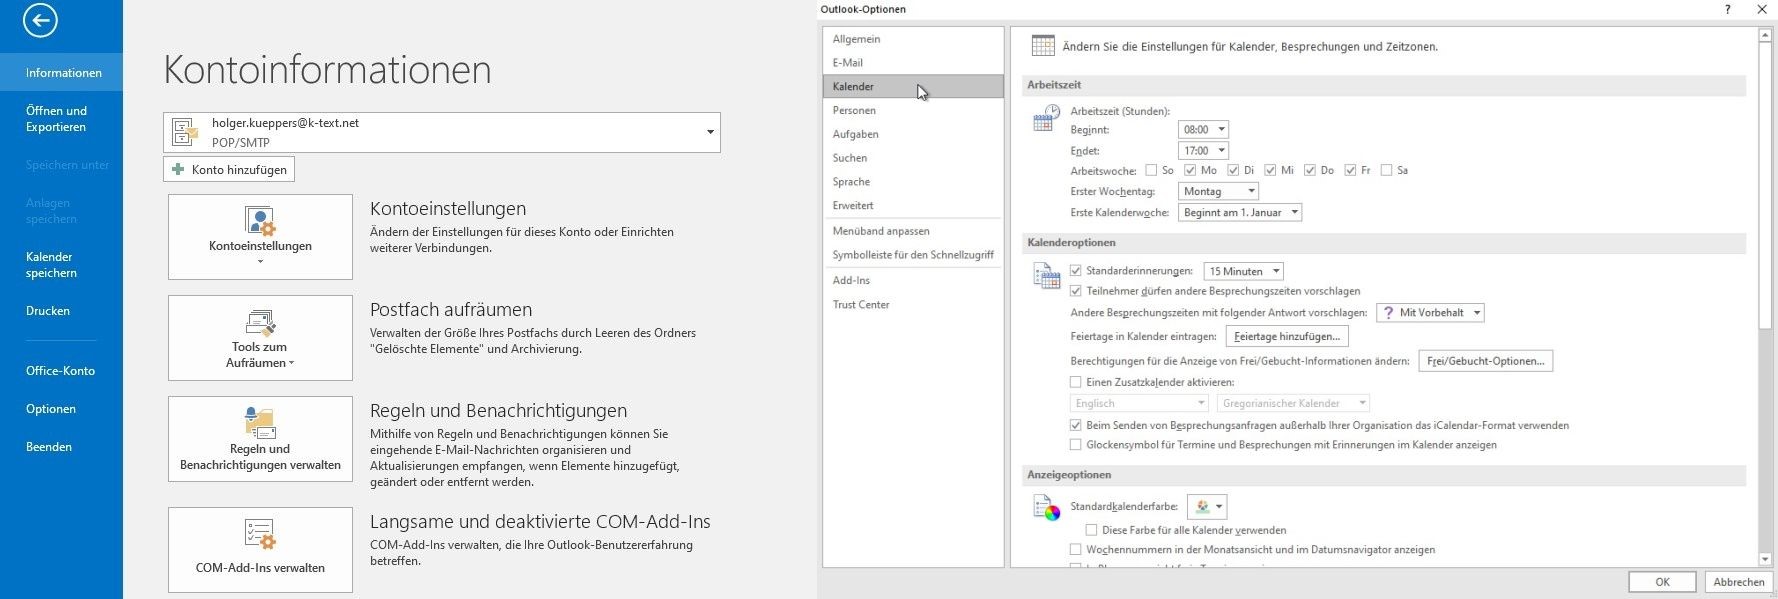This screenshot has width=1778, height=599.
Task: Click the Frei/Gebucht-Optionen button
Action: [x=1486, y=361]
